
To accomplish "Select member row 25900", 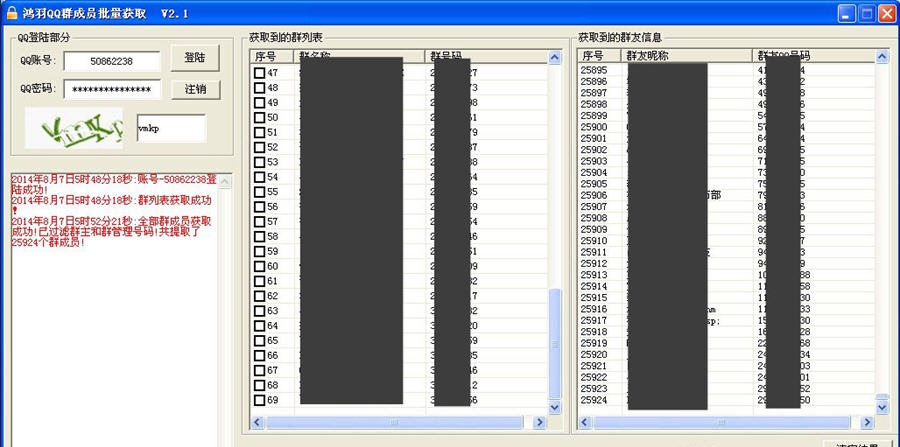I will pyautogui.click(x=727, y=127).
